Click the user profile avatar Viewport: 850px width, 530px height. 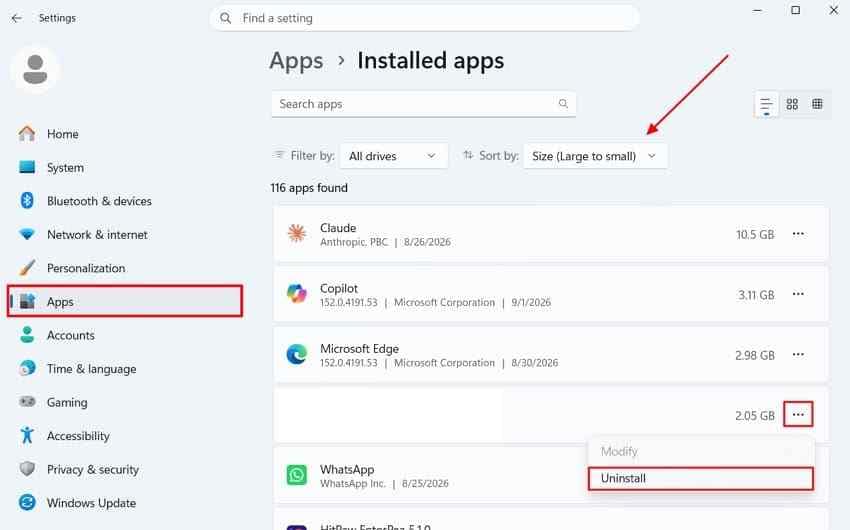(x=35, y=69)
